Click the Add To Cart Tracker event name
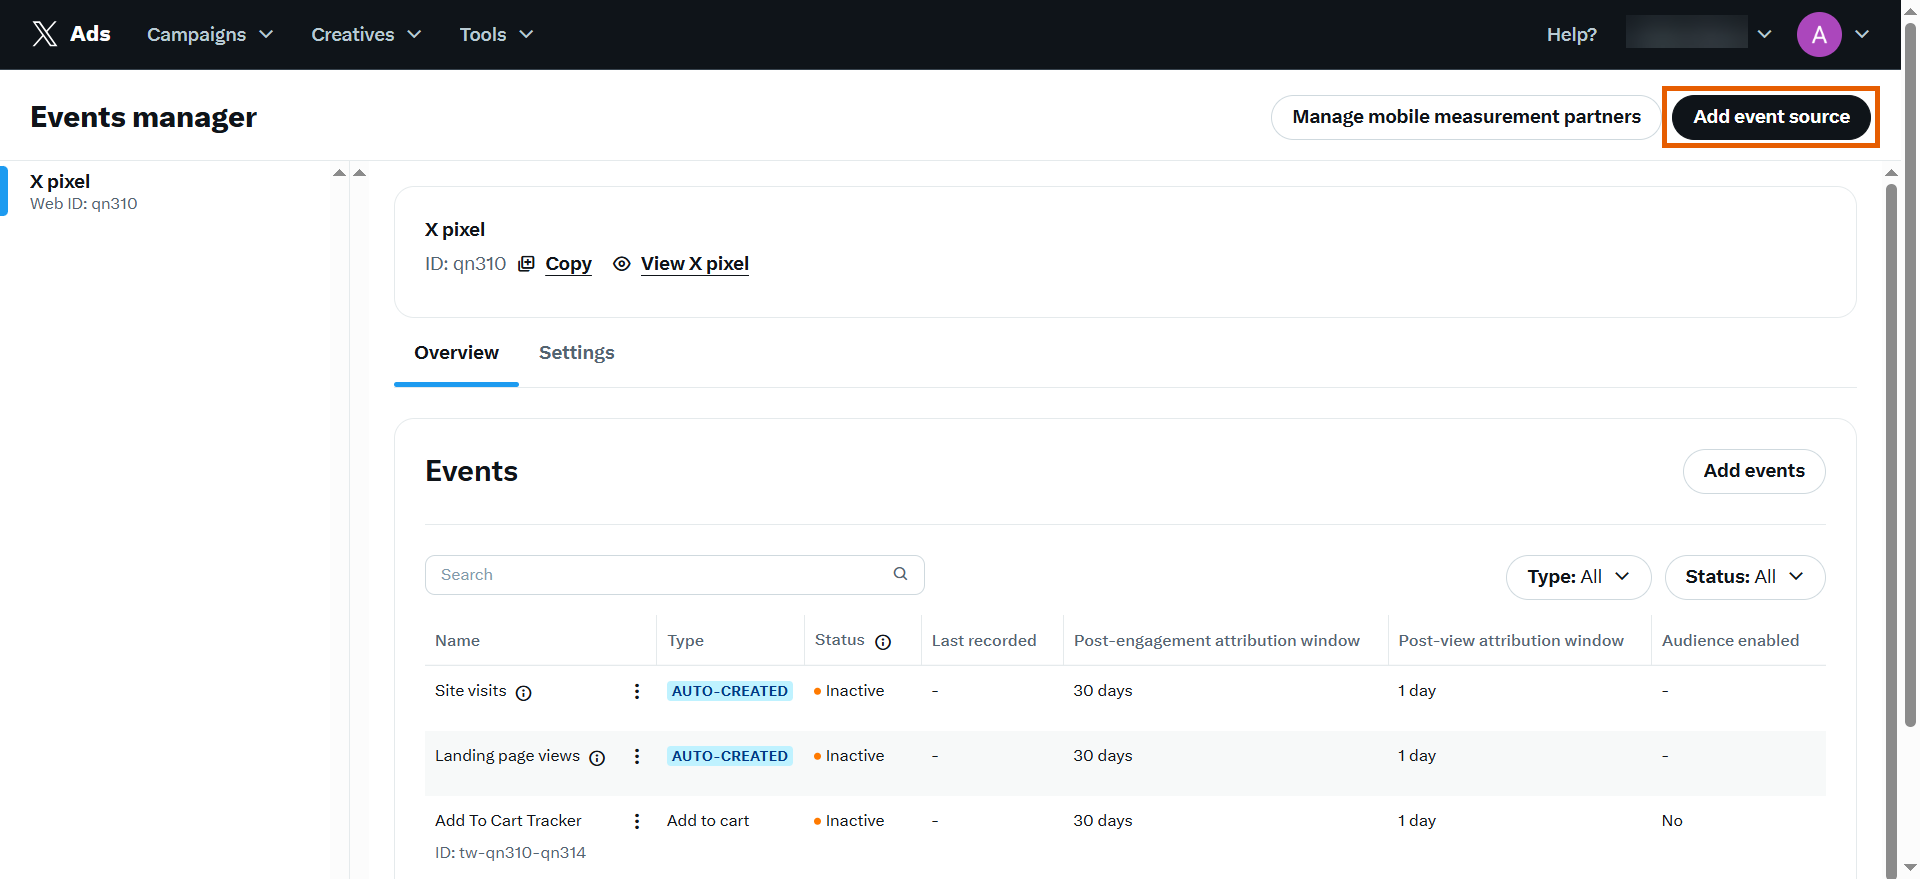 tap(508, 821)
